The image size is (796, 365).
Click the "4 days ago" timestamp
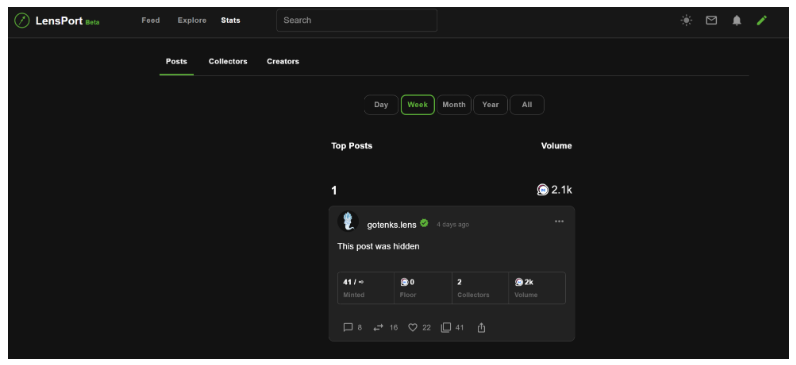pos(453,224)
